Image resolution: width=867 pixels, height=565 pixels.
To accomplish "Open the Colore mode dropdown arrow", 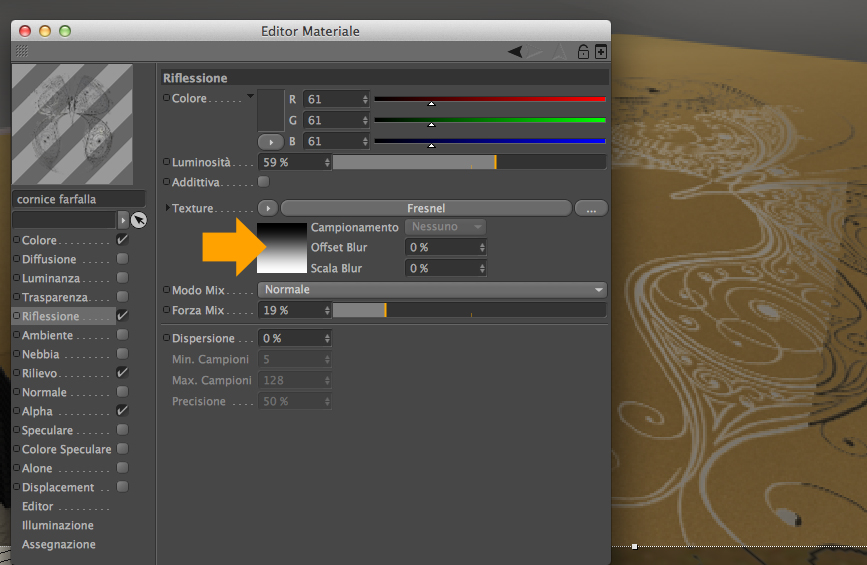I will [x=250, y=97].
